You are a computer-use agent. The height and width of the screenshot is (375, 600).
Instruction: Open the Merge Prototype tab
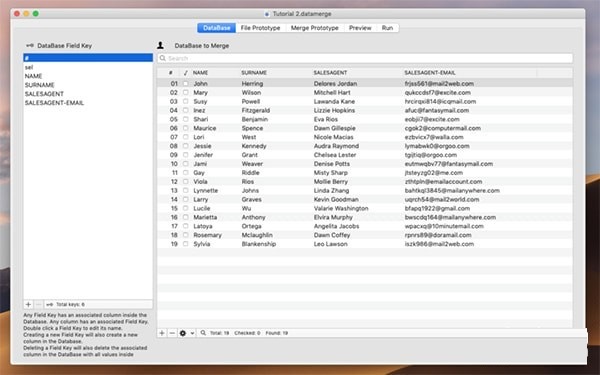click(x=315, y=28)
